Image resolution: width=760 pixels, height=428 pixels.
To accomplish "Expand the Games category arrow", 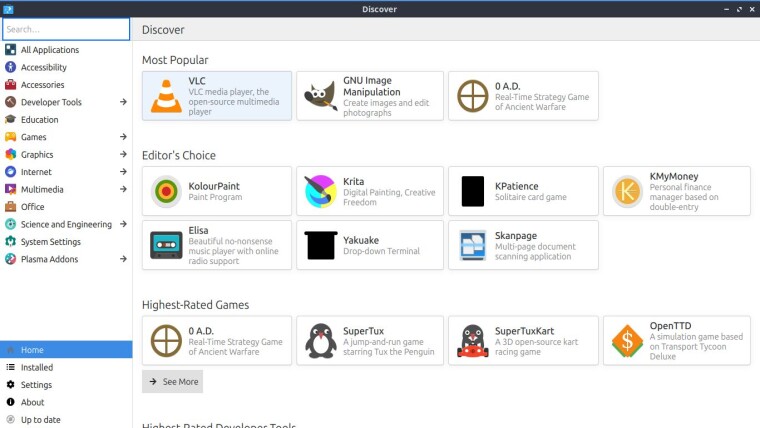I will tap(123, 137).
